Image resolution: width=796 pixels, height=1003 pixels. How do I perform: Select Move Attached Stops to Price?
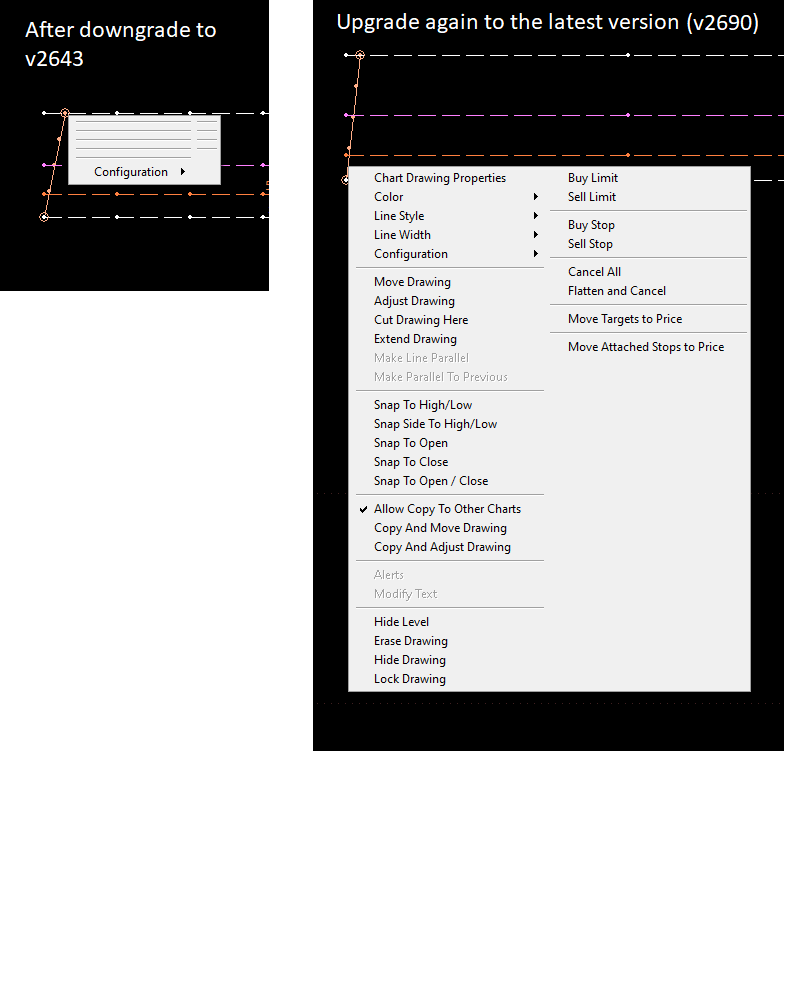pyautogui.click(x=648, y=347)
